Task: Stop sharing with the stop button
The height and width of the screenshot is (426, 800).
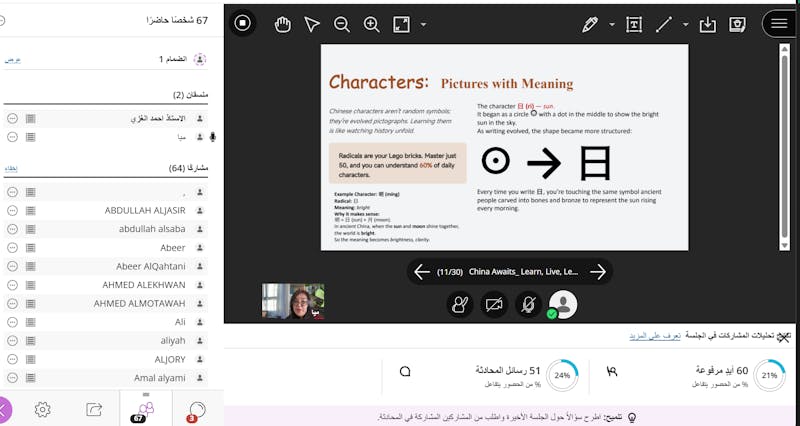Action: 242,24
